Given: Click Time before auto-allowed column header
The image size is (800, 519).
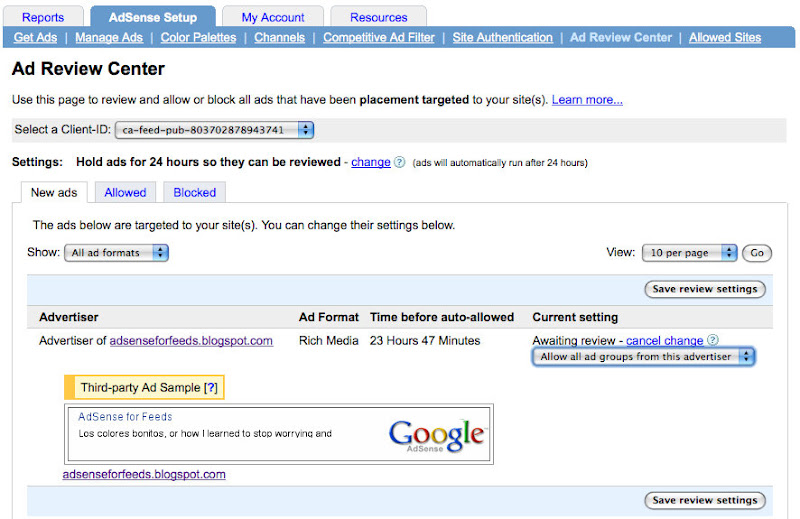Looking at the screenshot, I should click(x=442, y=317).
